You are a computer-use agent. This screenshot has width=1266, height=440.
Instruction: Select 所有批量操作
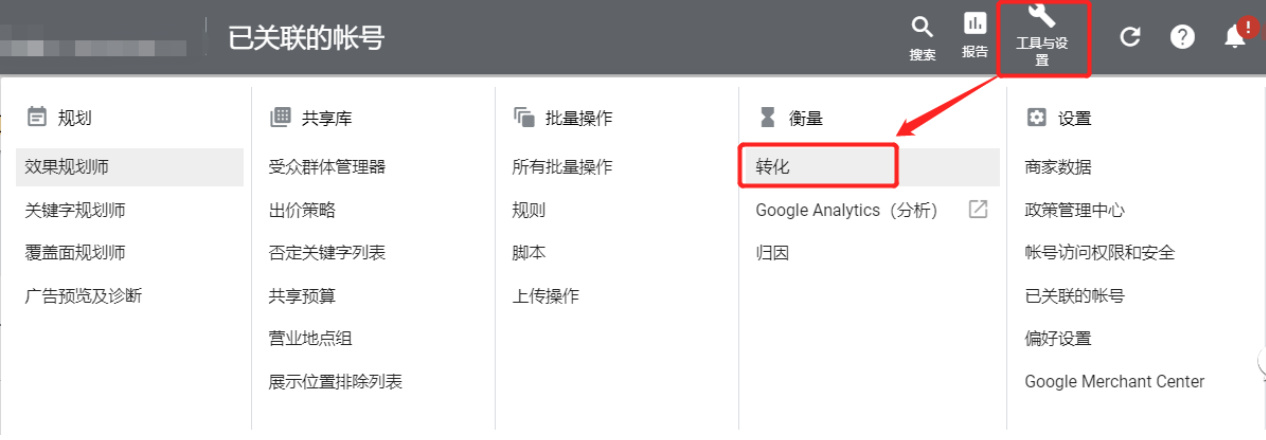[562, 167]
